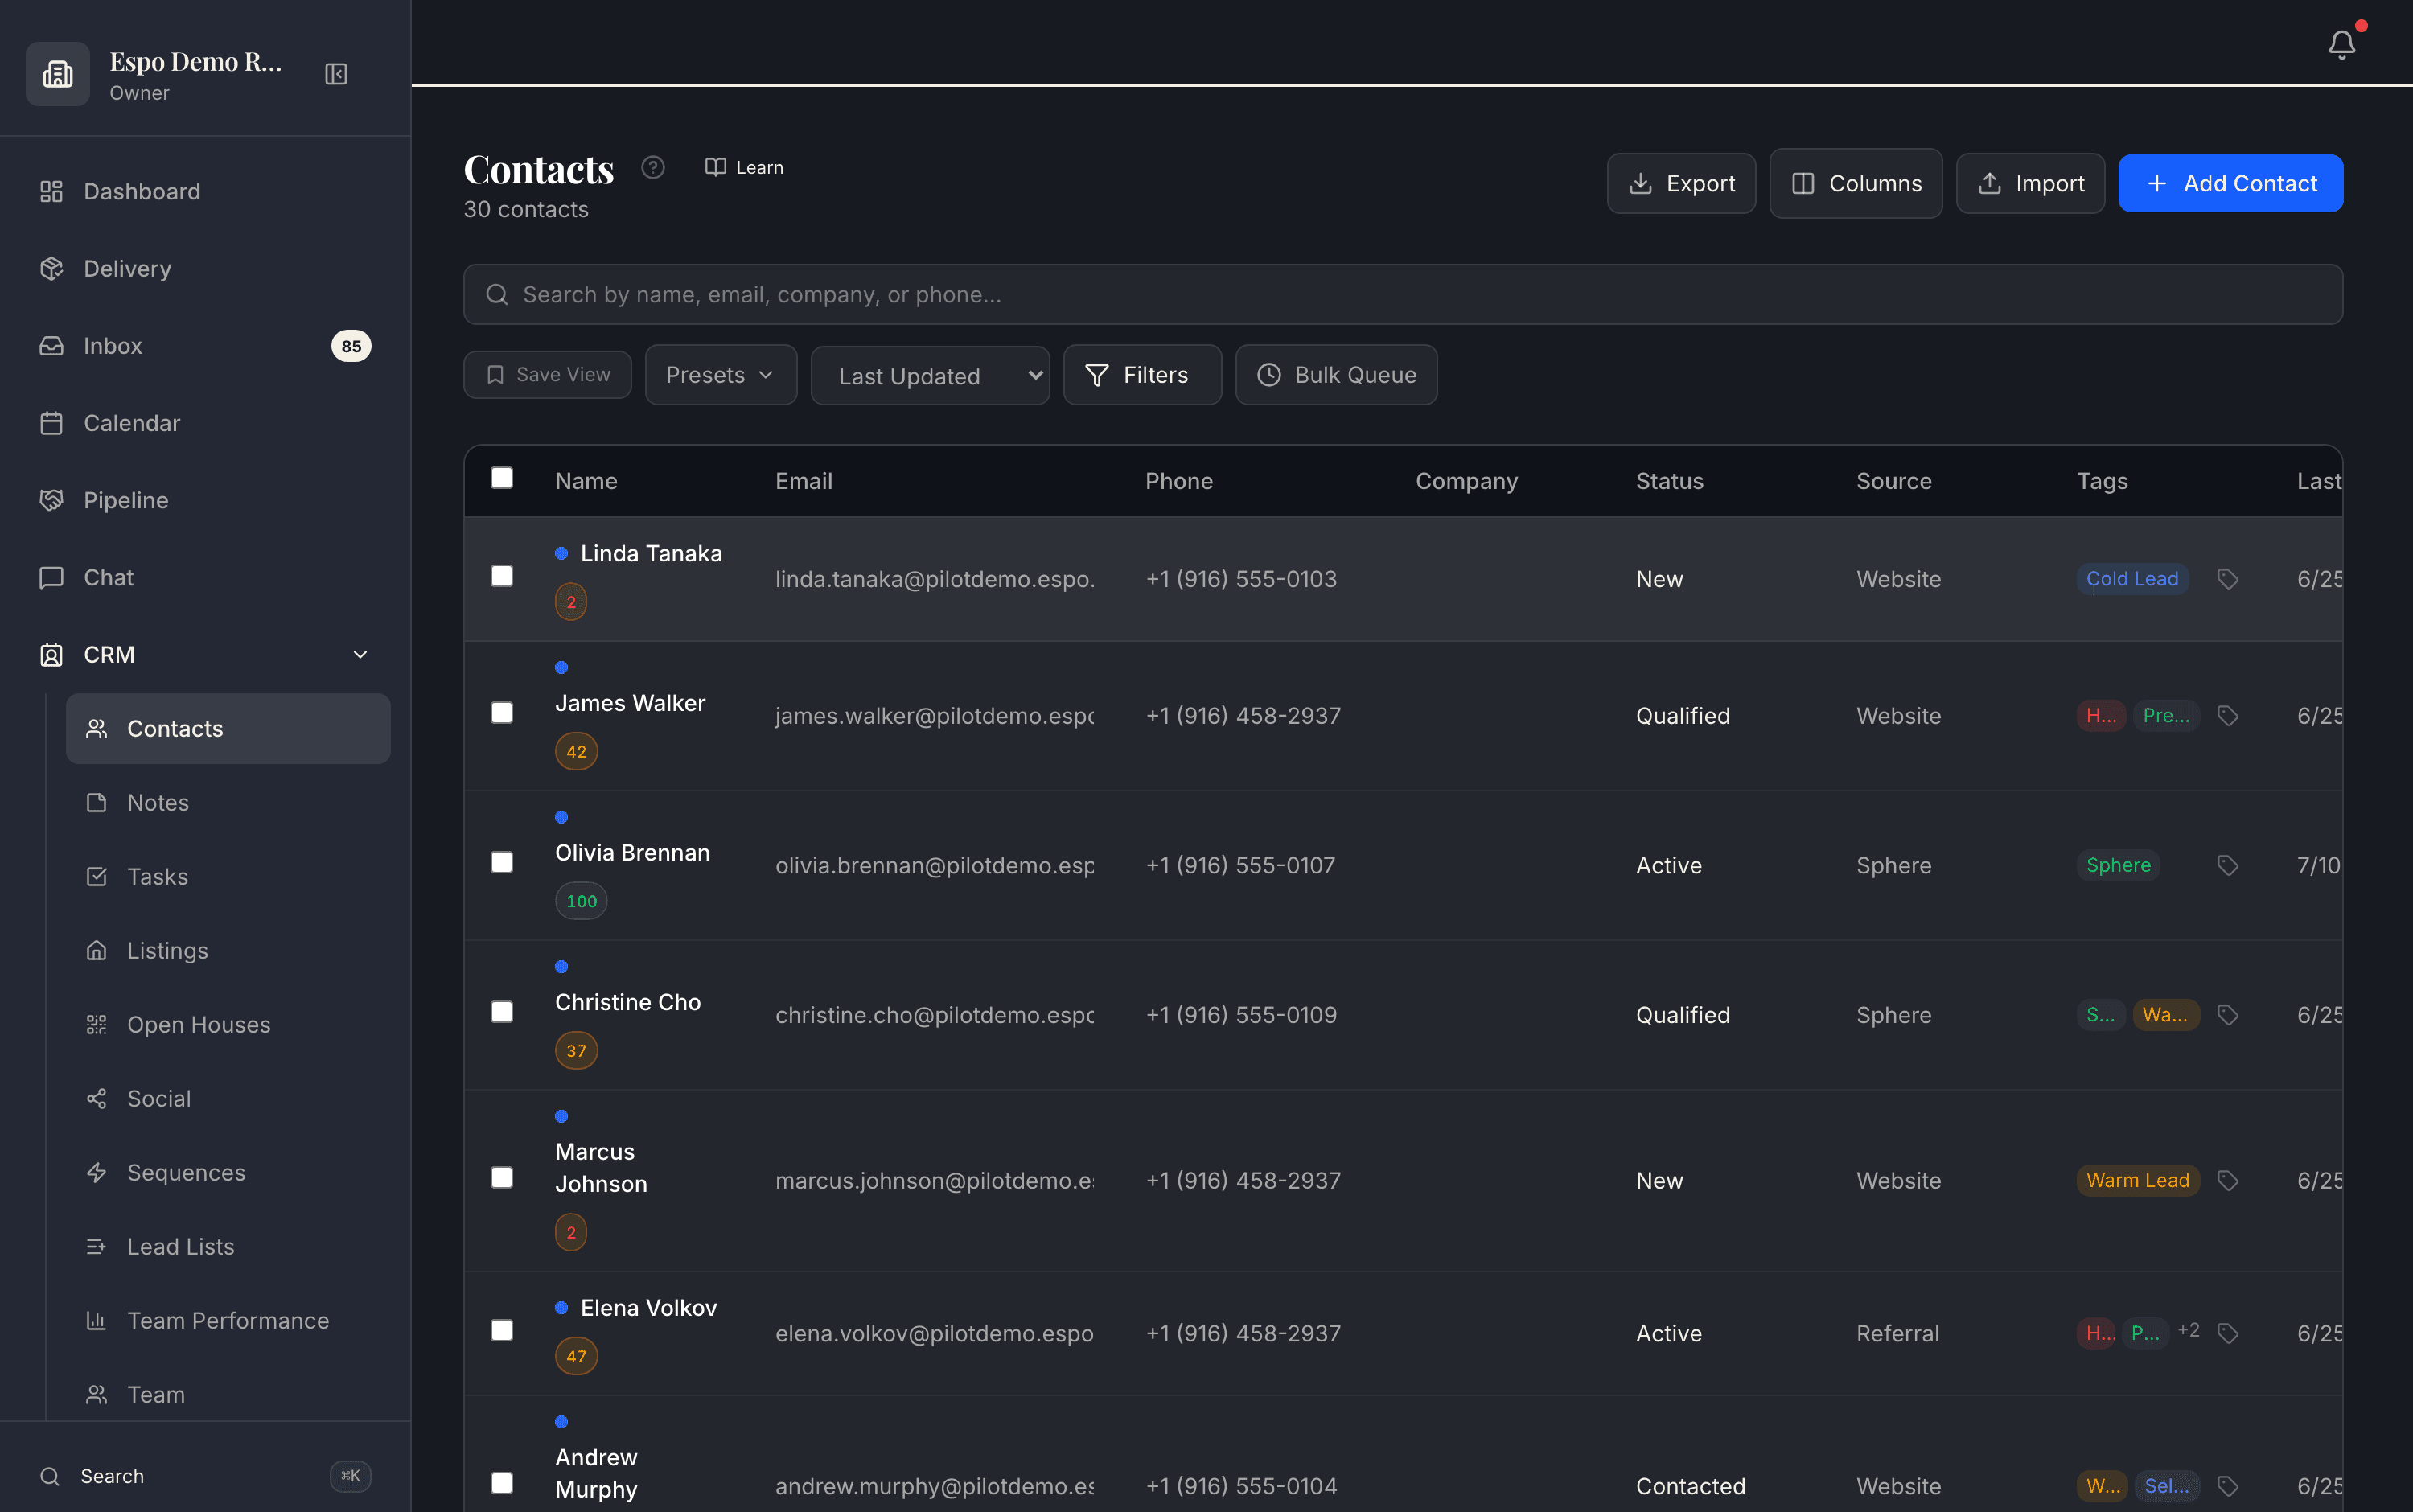Open the Chat section

click(205, 577)
